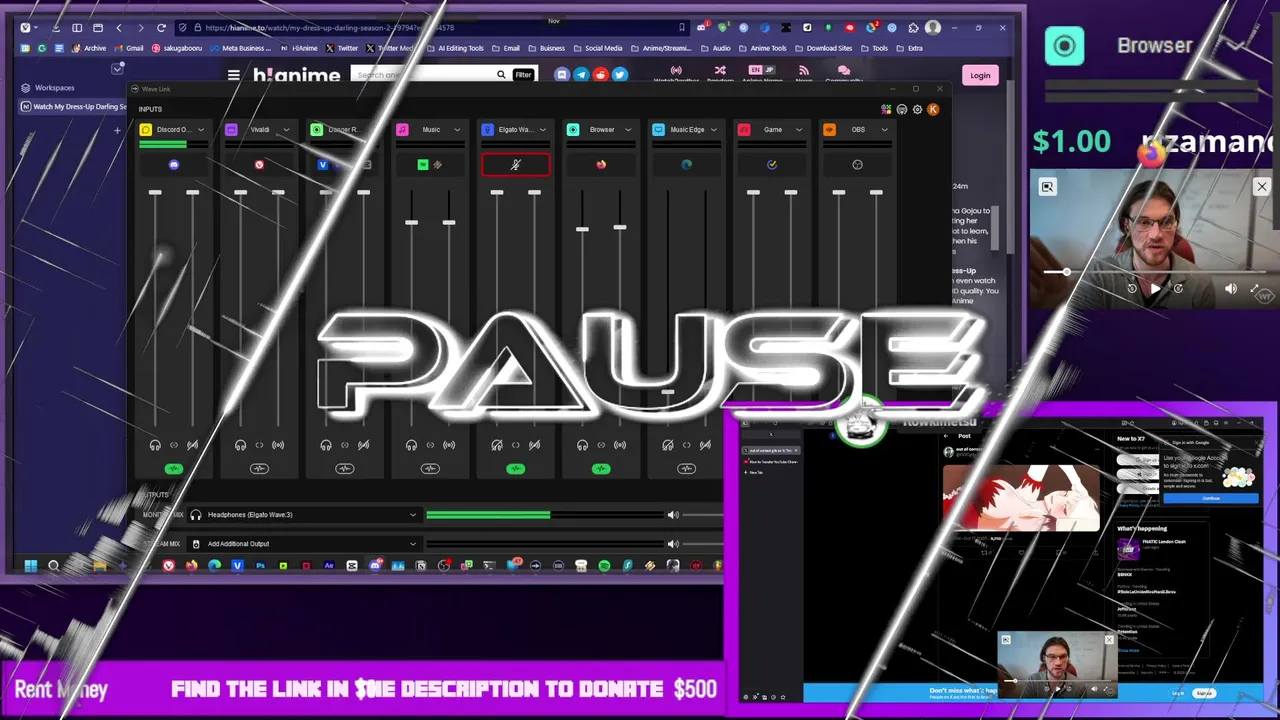Open the hianime Discord social icon
The height and width of the screenshot is (720, 1280).
point(561,75)
